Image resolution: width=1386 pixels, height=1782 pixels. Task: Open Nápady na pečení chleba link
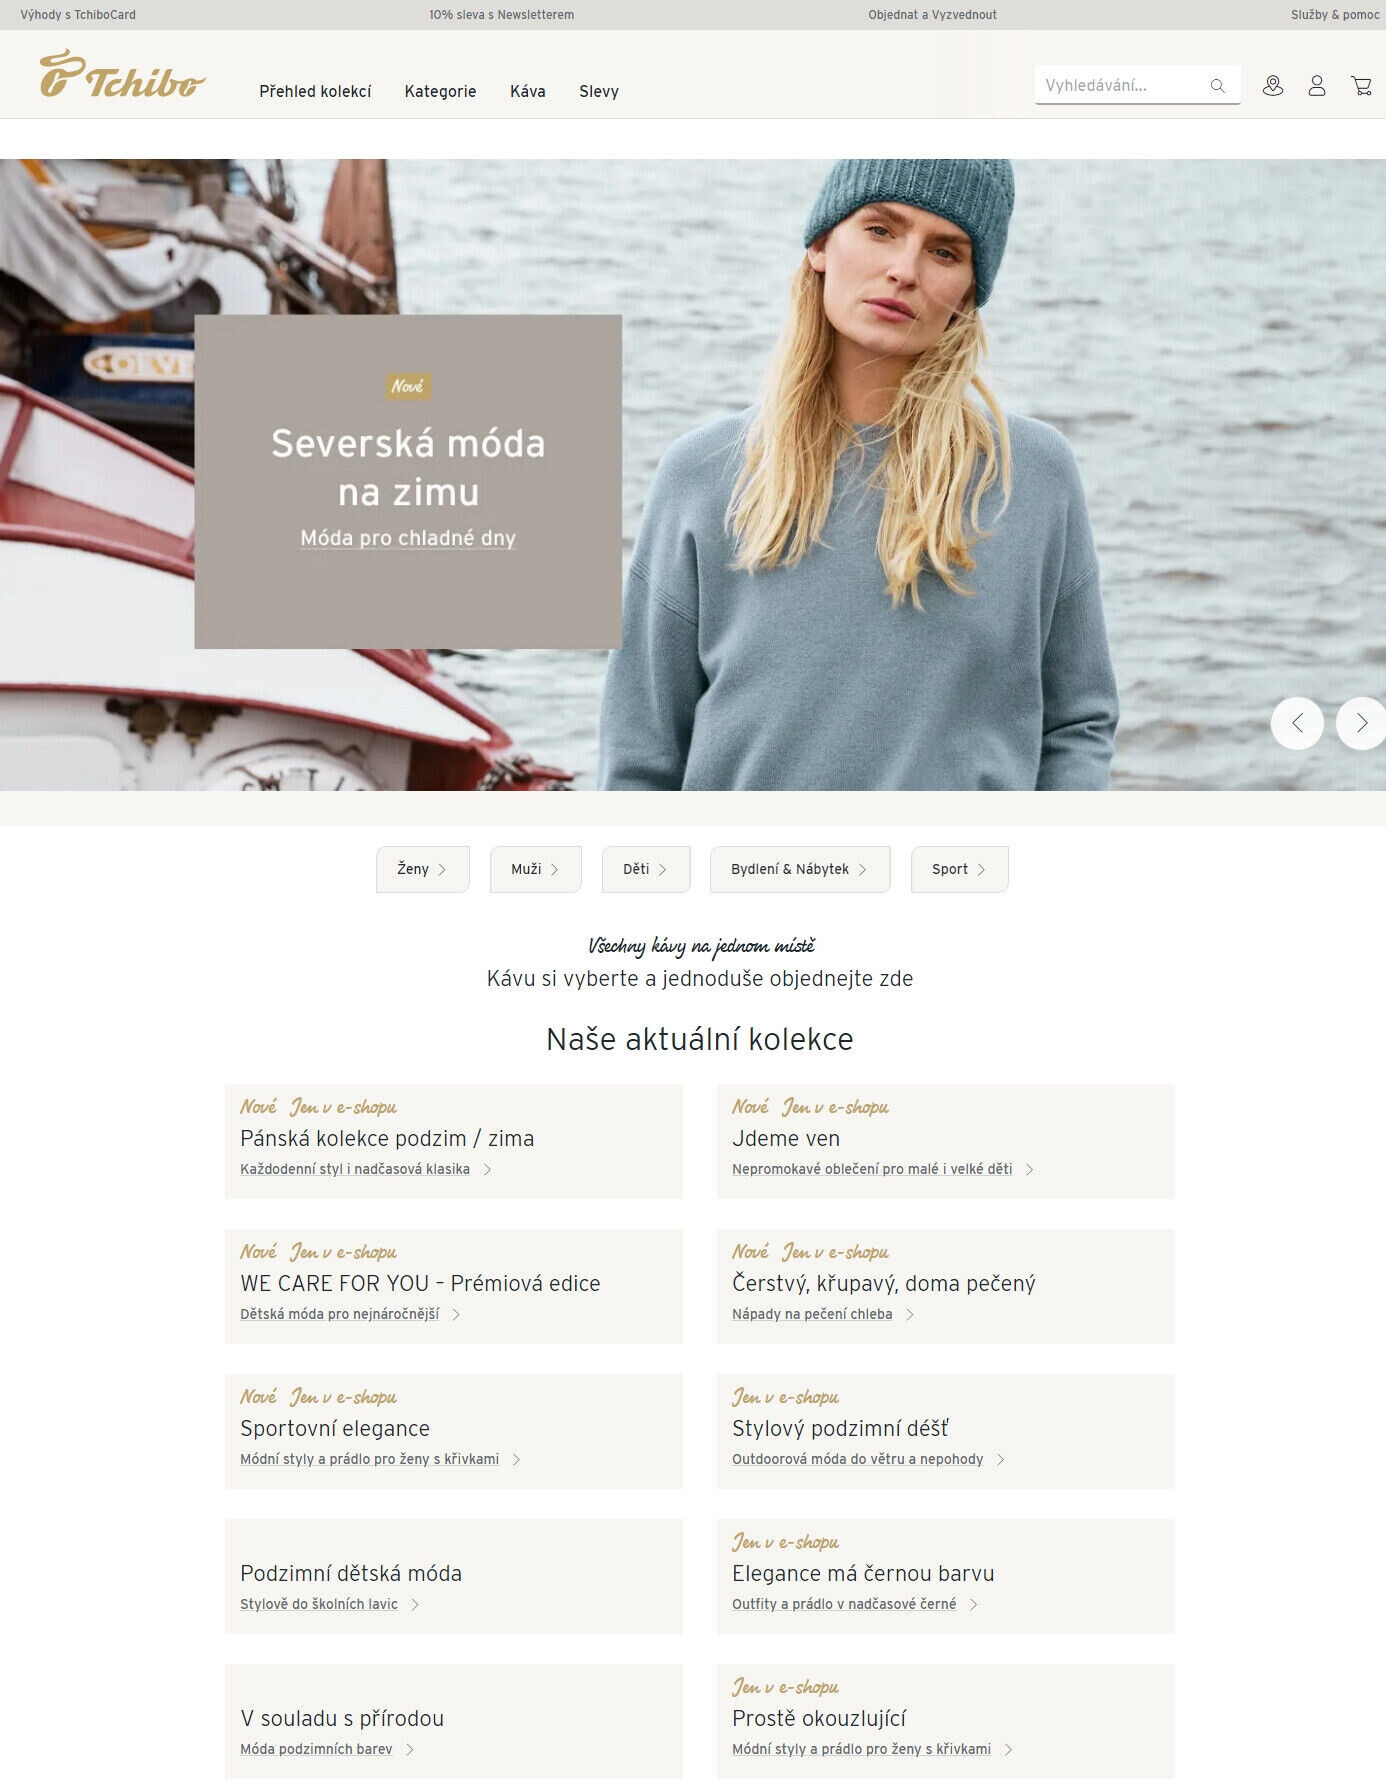(x=812, y=1314)
